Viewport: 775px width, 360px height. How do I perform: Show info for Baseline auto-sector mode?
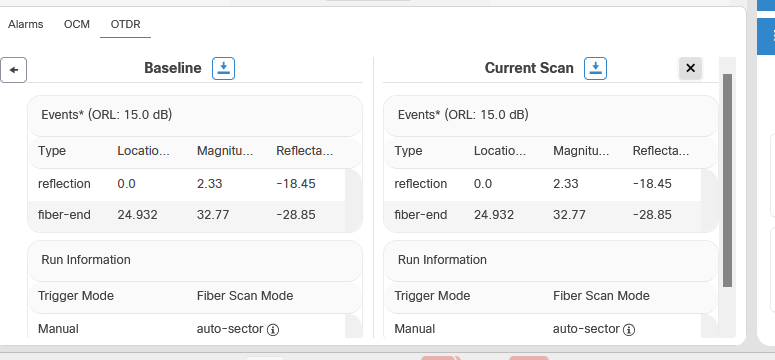point(273,330)
